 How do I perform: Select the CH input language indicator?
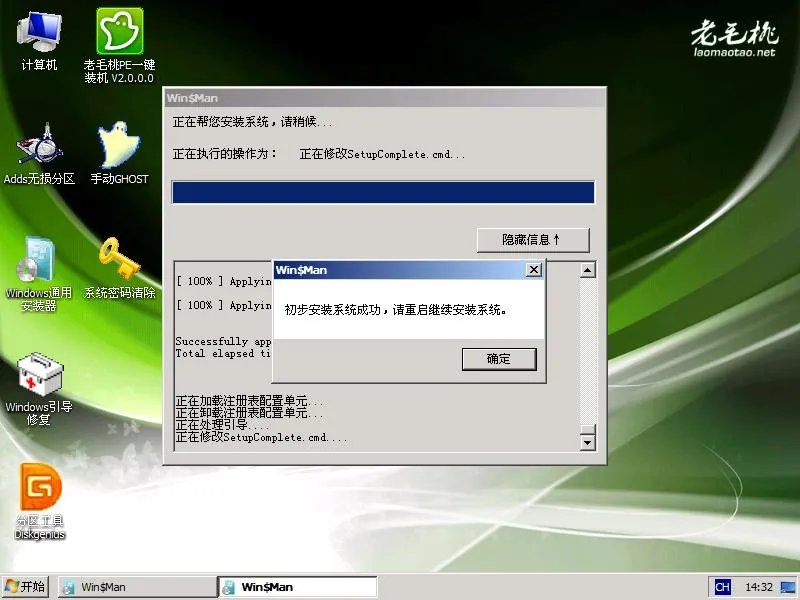723,587
